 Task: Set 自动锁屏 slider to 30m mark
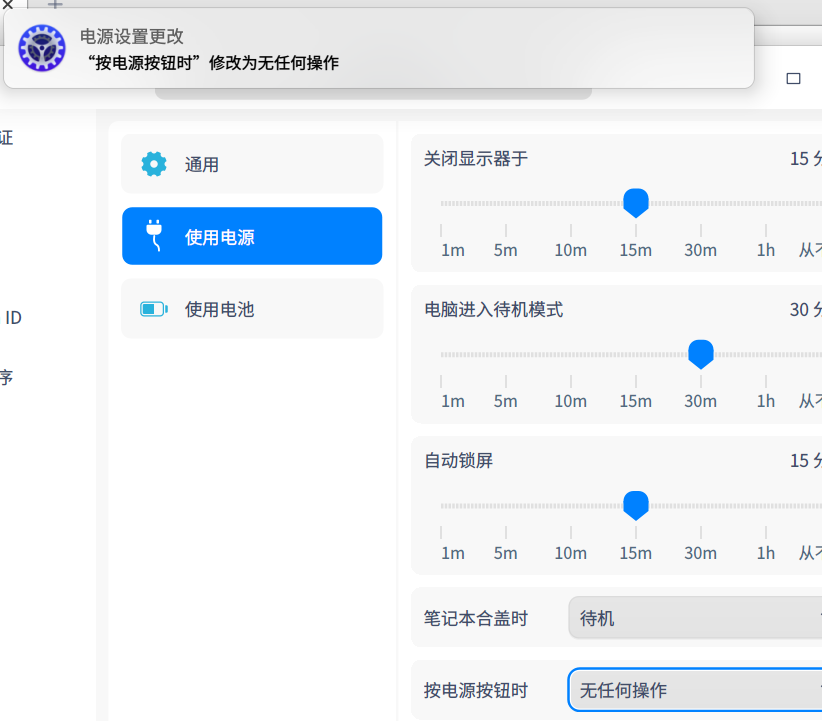pyautogui.click(x=701, y=506)
